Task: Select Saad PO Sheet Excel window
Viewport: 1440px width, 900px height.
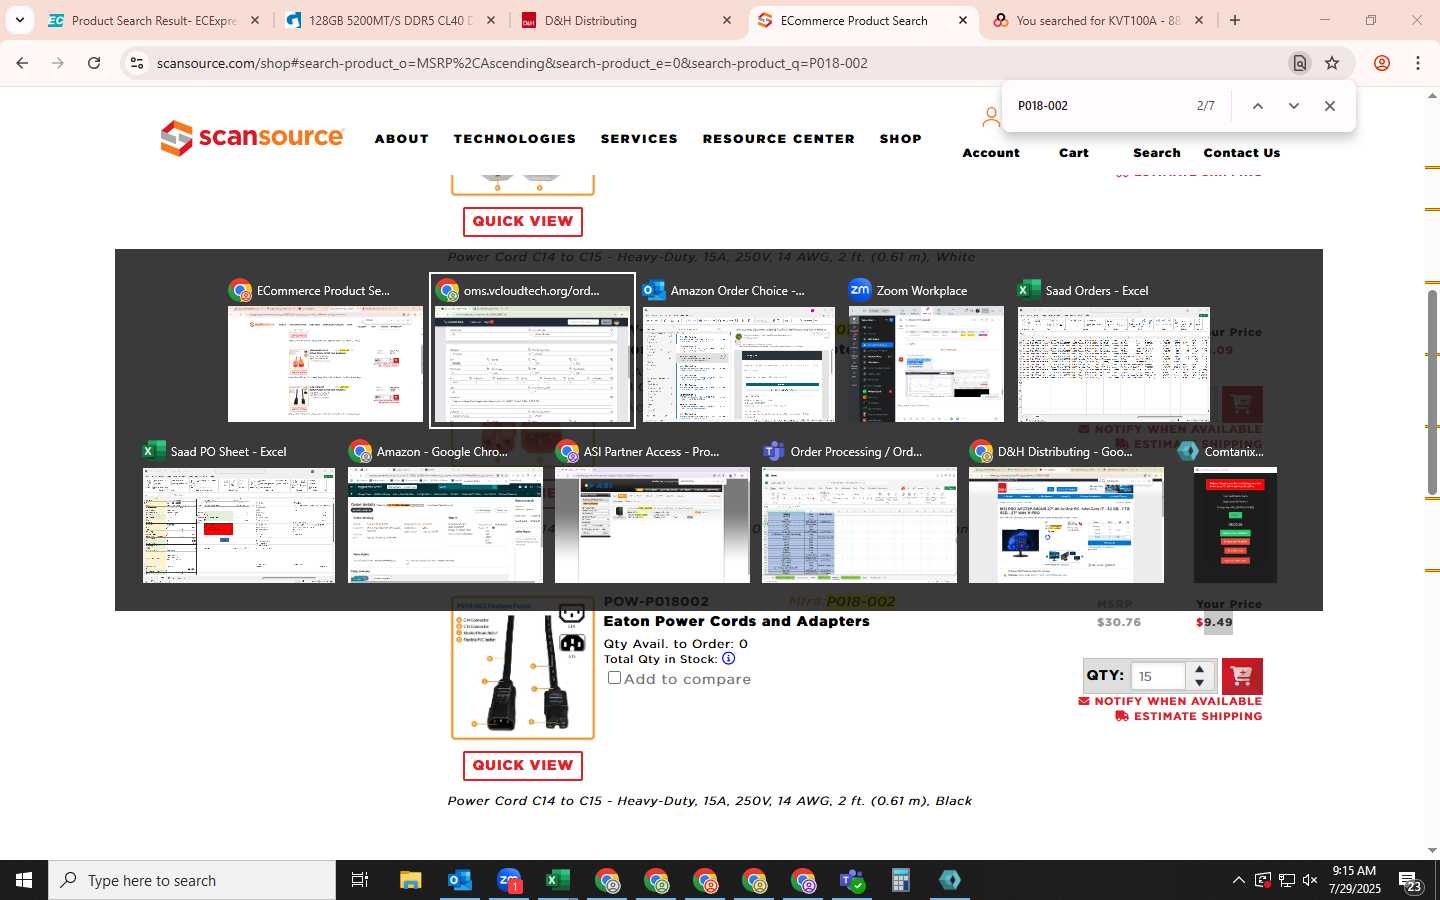Action: (239, 513)
